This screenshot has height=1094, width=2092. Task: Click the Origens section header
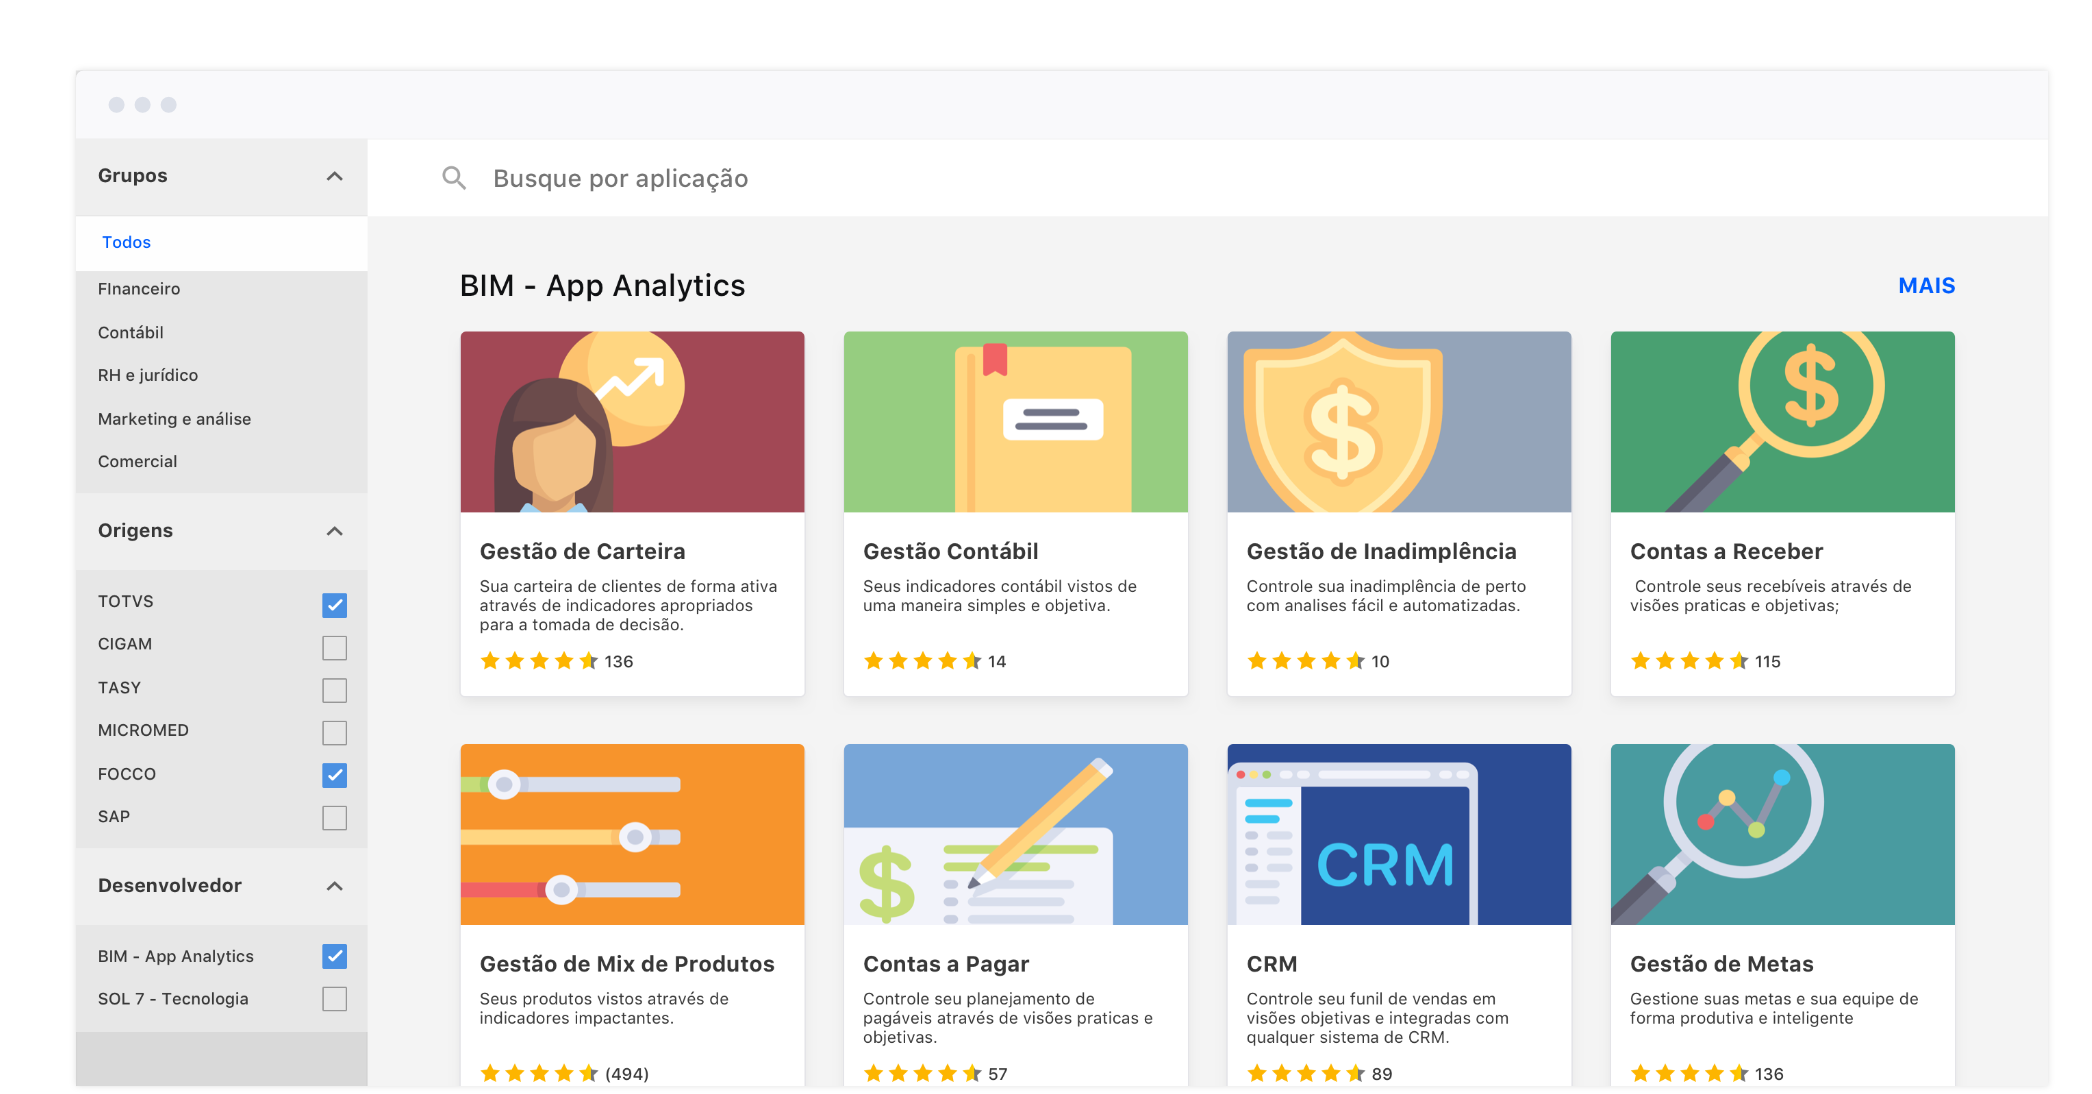[222, 531]
